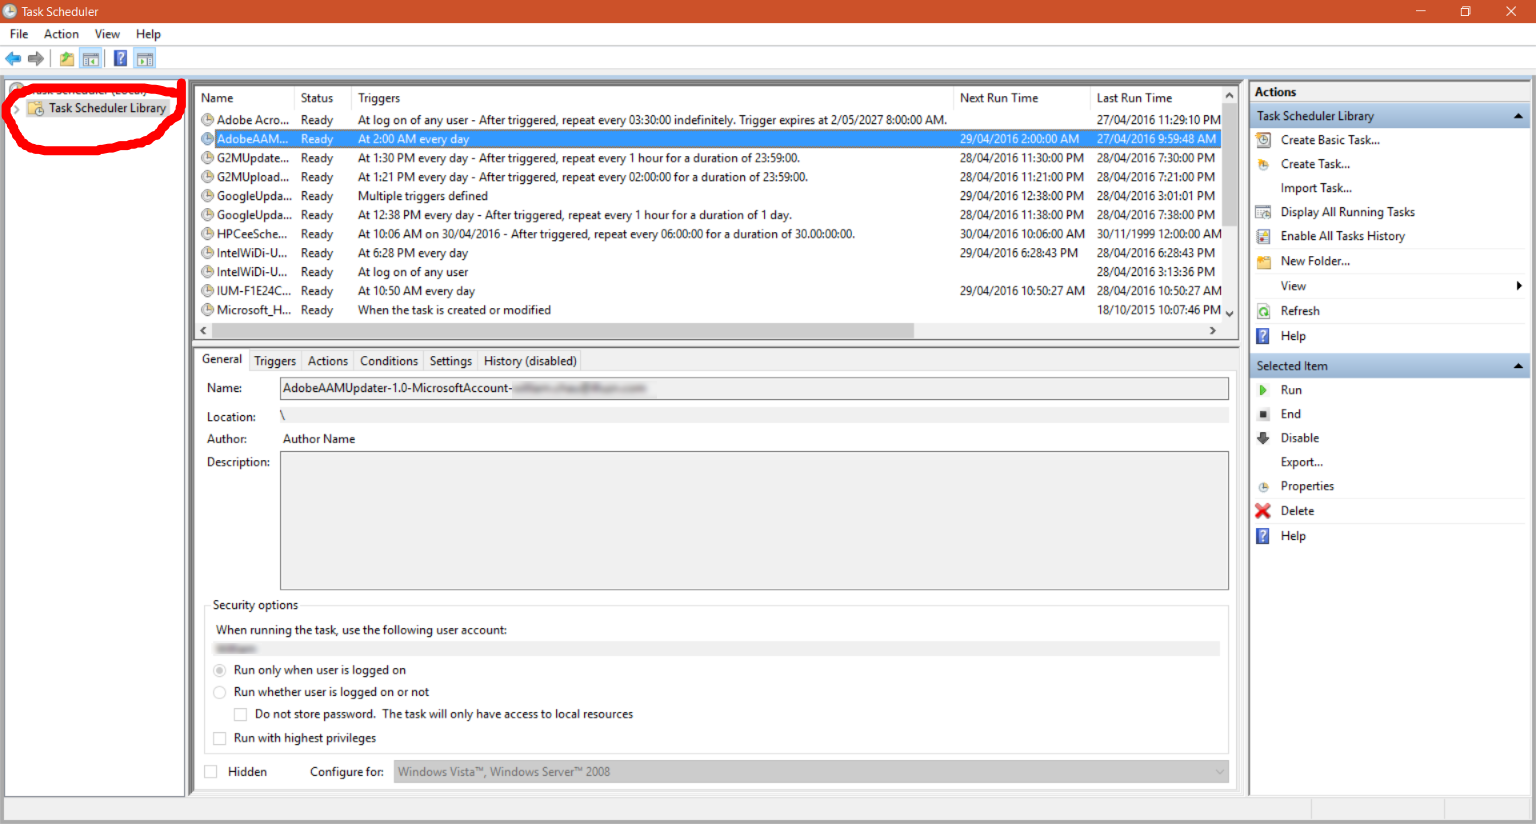The image size is (1536, 824).
Task: Select the 'G2MUpload...' task row
Action: click(x=710, y=177)
